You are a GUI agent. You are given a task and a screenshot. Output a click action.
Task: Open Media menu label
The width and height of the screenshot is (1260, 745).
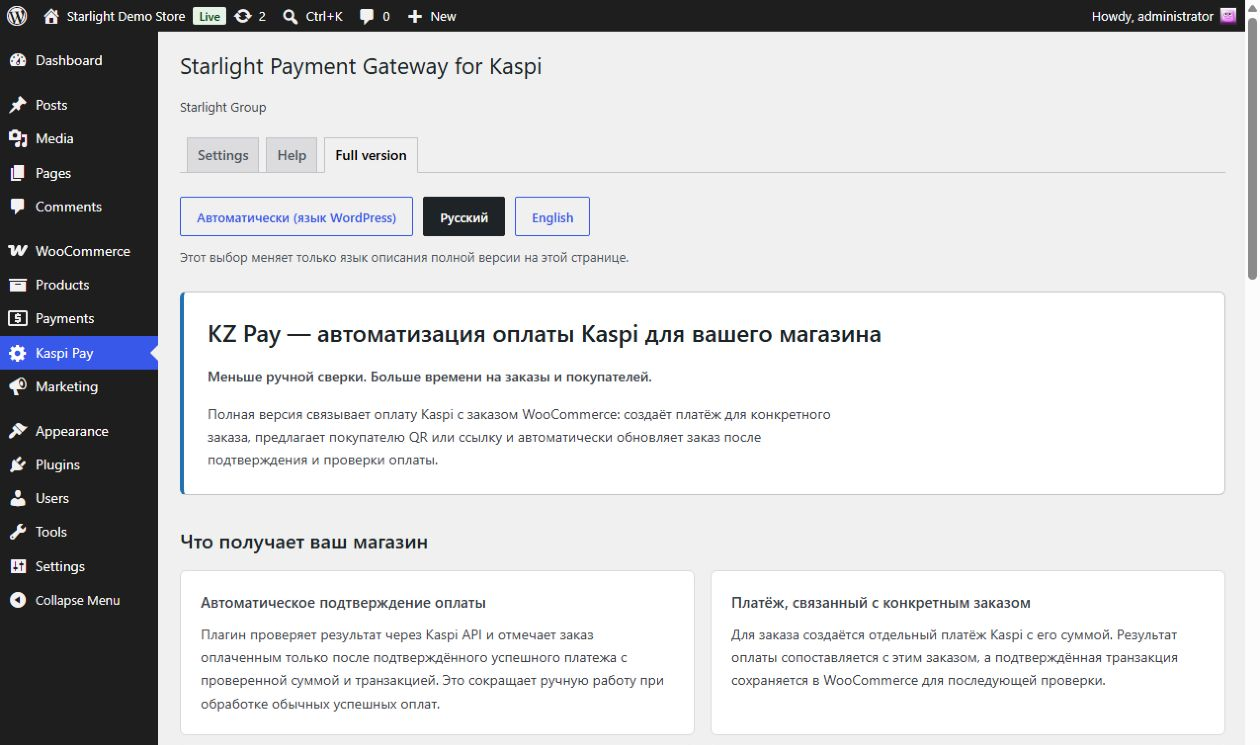(x=55, y=138)
